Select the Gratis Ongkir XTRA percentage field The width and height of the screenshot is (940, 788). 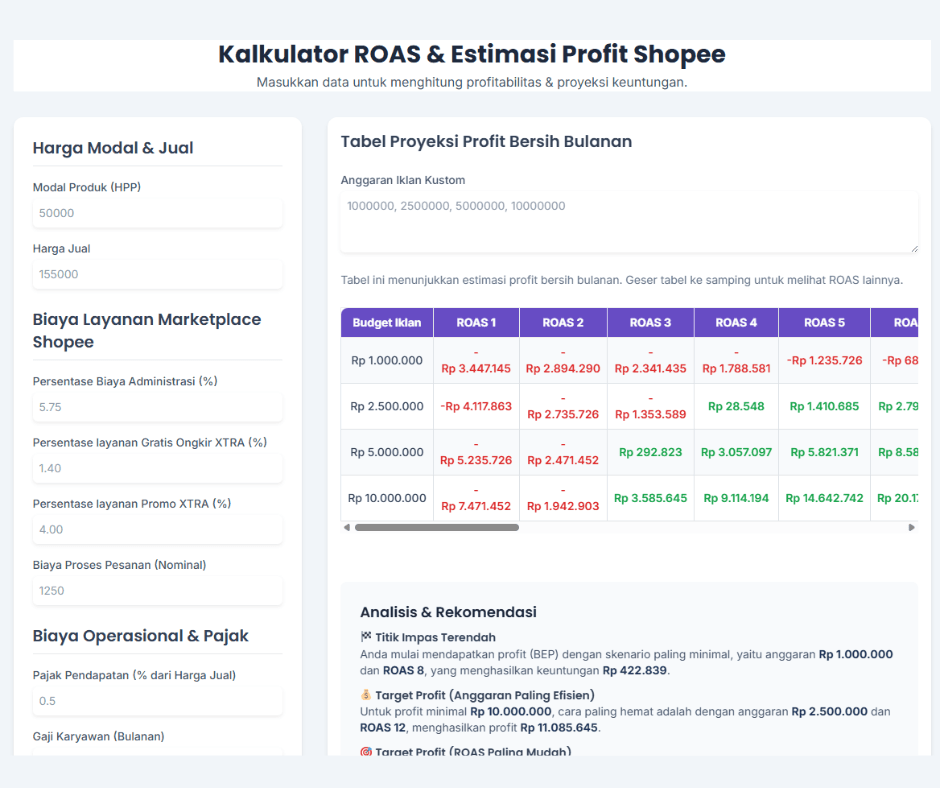coord(158,468)
